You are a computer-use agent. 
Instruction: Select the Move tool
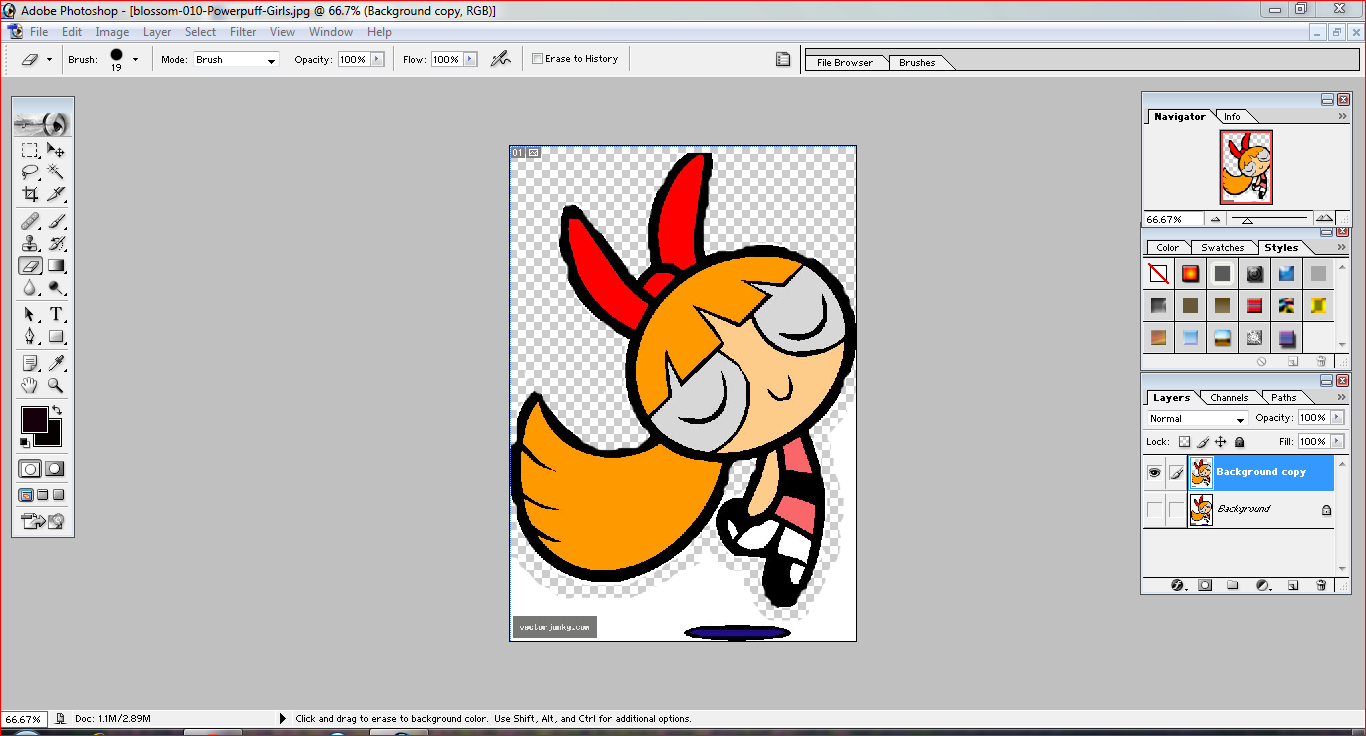[x=57, y=151]
